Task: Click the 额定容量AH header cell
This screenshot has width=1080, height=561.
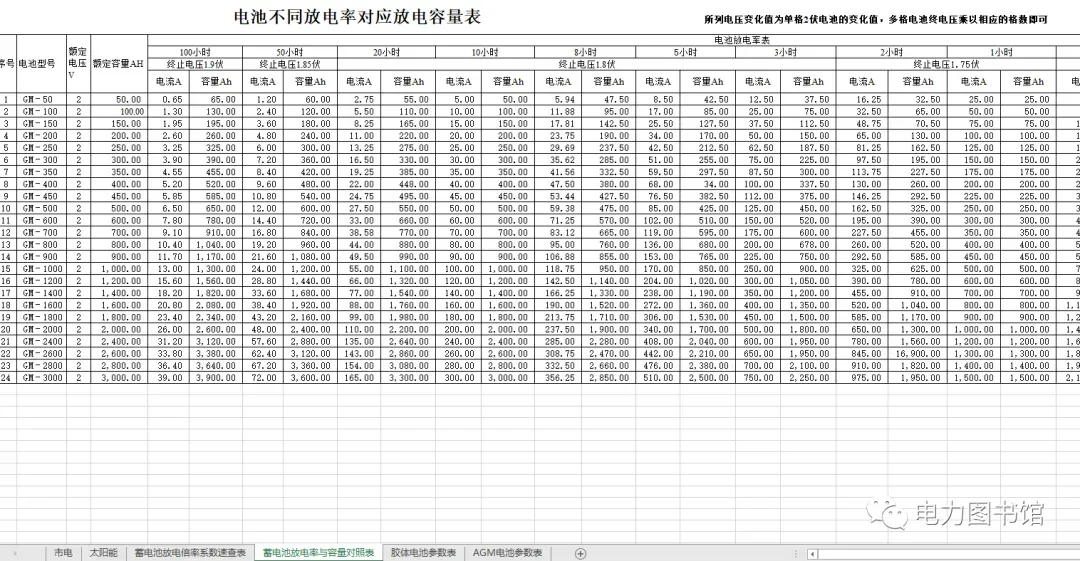Action: tap(118, 63)
